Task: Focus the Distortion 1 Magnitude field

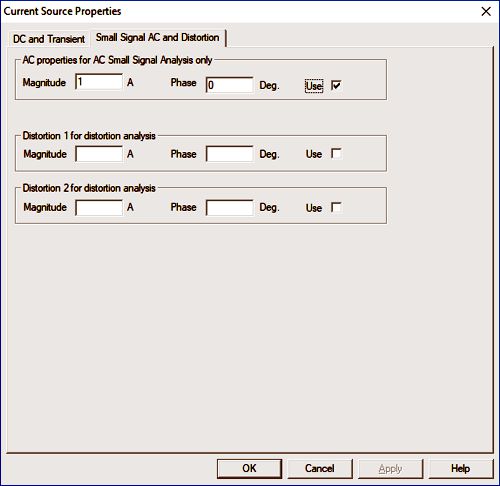Action: [99, 154]
